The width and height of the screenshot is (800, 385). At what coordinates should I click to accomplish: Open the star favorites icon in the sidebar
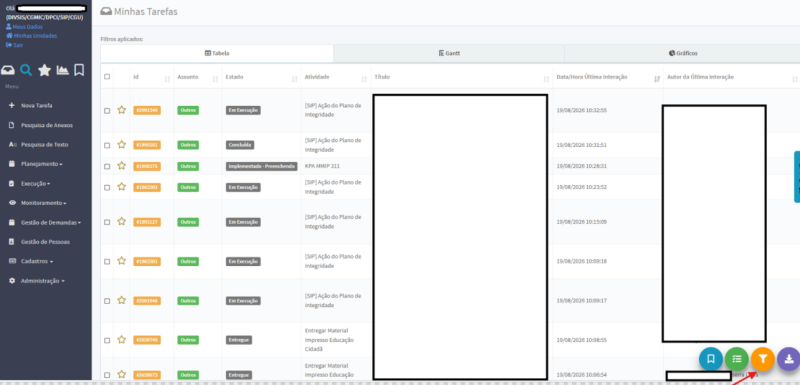[44, 70]
